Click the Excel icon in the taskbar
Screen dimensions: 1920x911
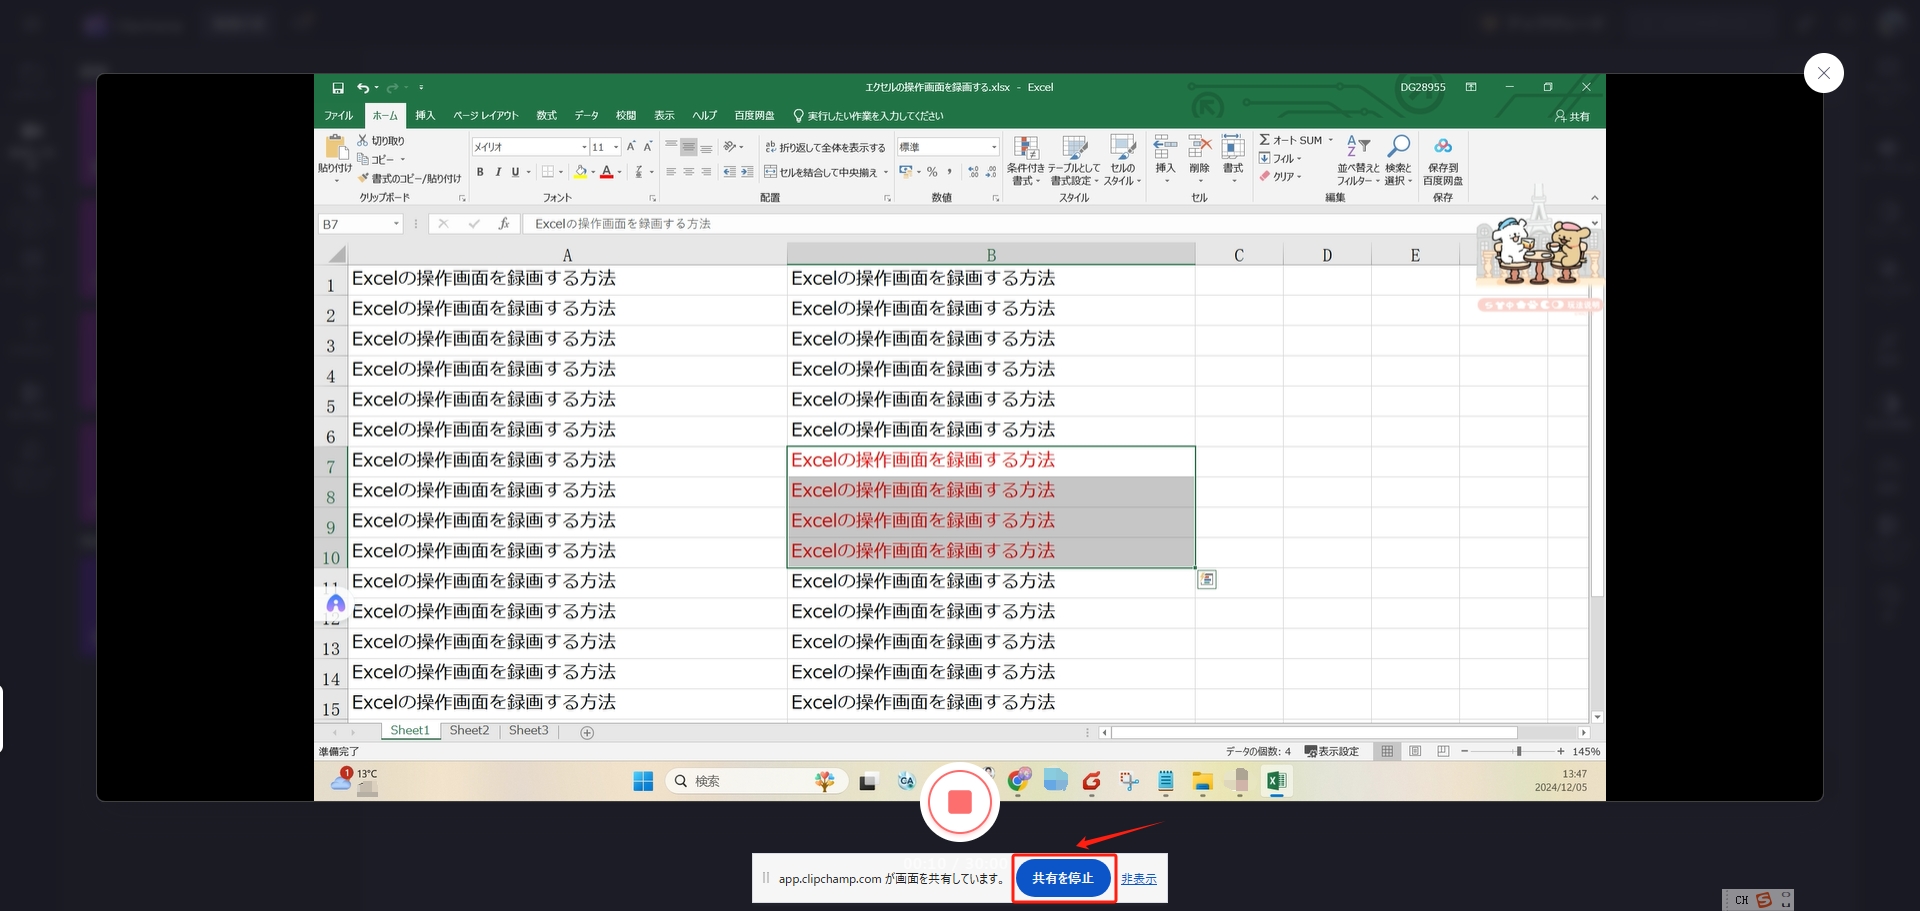(x=1276, y=781)
